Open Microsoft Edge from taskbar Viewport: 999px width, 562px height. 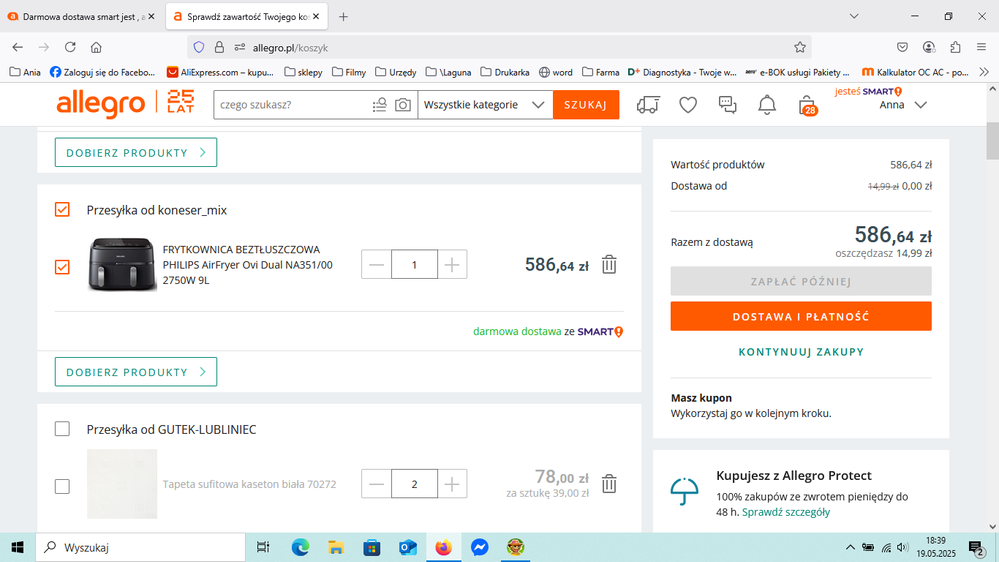point(300,547)
